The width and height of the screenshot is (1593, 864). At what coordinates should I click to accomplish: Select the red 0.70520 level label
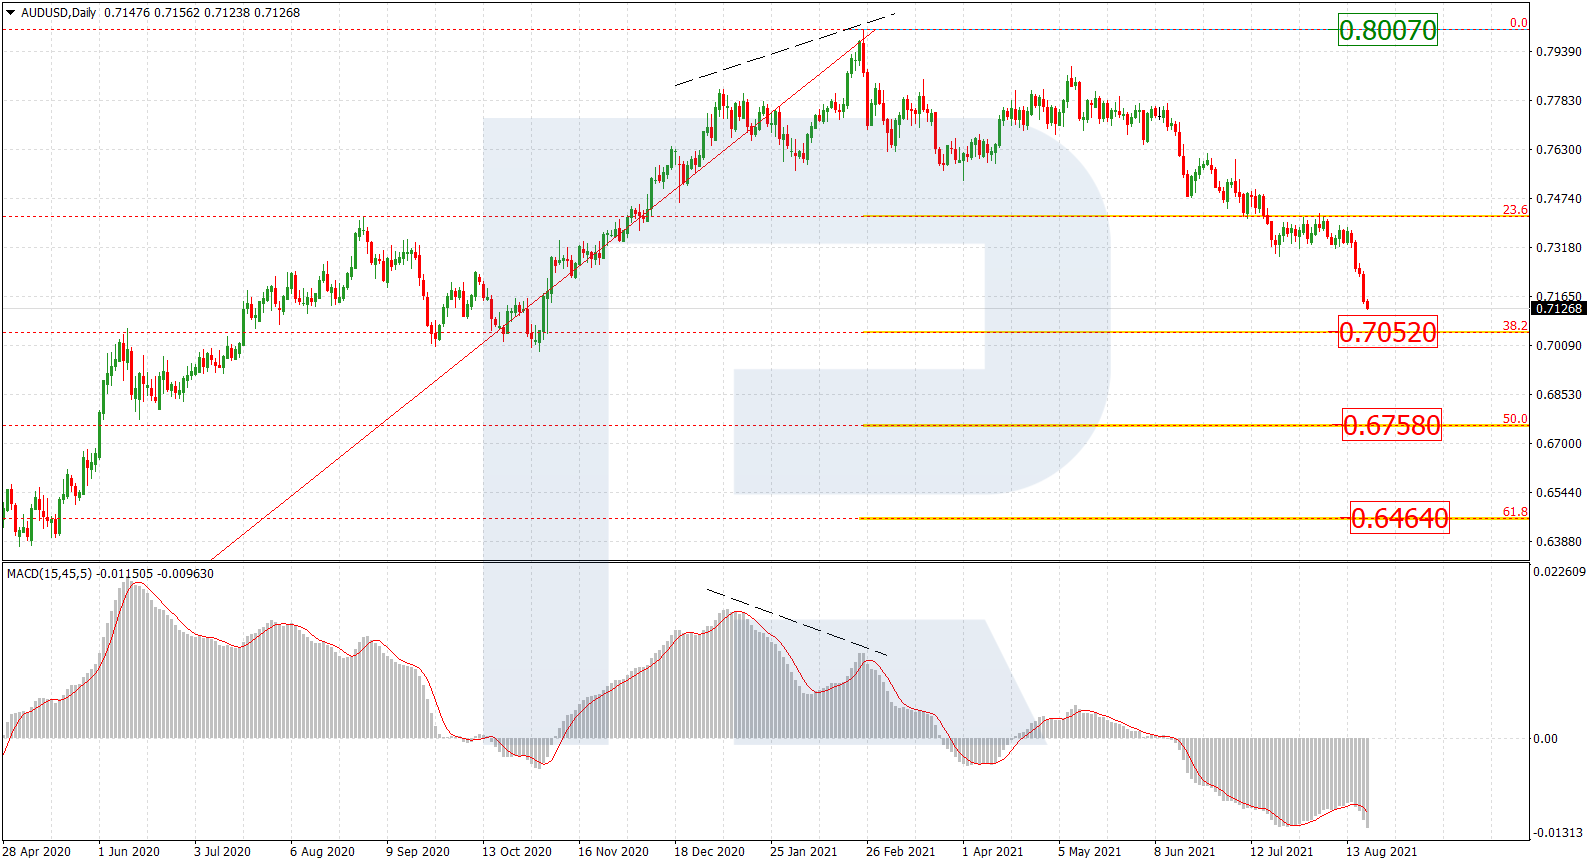tap(1387, 332)
